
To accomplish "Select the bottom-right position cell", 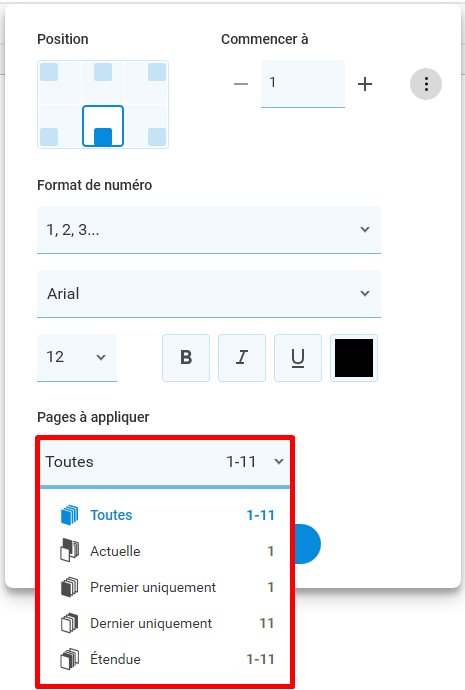I will point(146,126).
